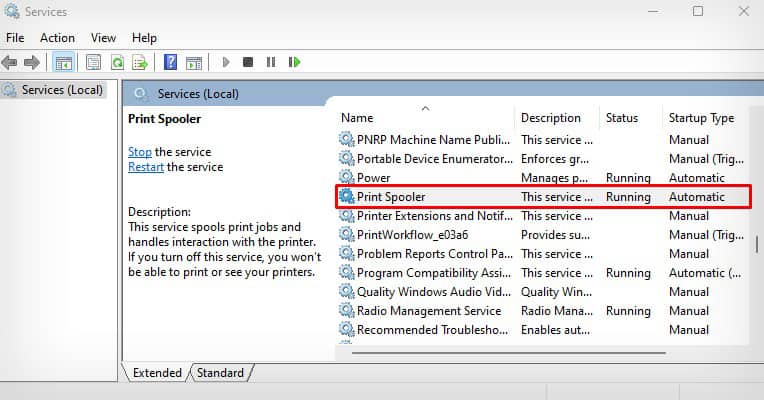The height and width of the screenshot is (400, 764).
Task: Click the Recommended Troubleshooting gear icon
Action: click(346, 329)
